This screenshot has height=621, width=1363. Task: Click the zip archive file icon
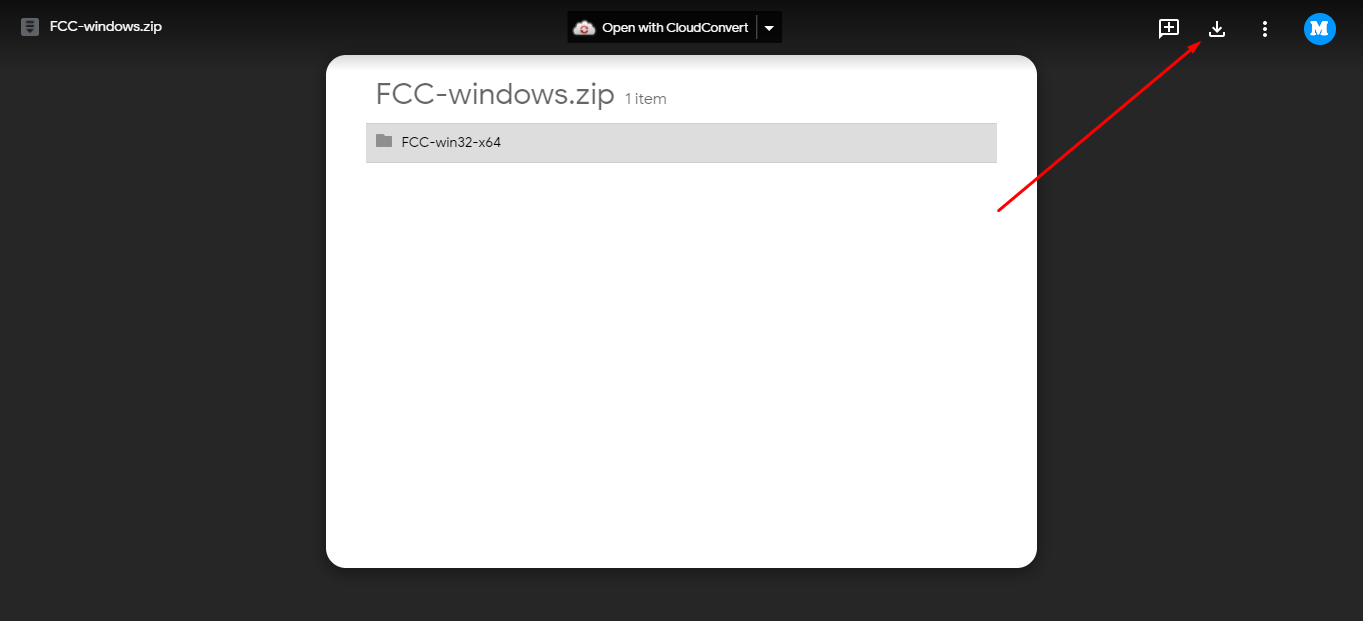[x=30, y=27]
